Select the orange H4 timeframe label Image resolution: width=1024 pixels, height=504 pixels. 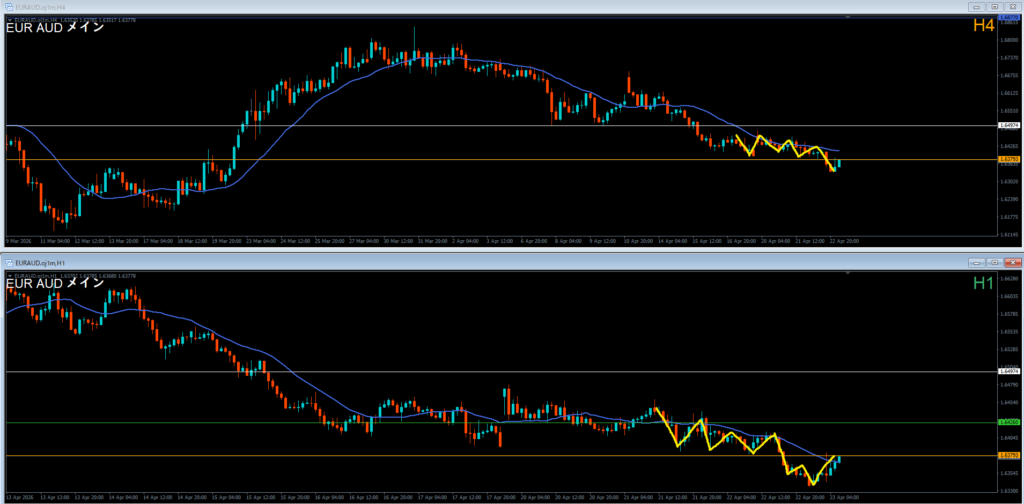[x=982, y=26]
